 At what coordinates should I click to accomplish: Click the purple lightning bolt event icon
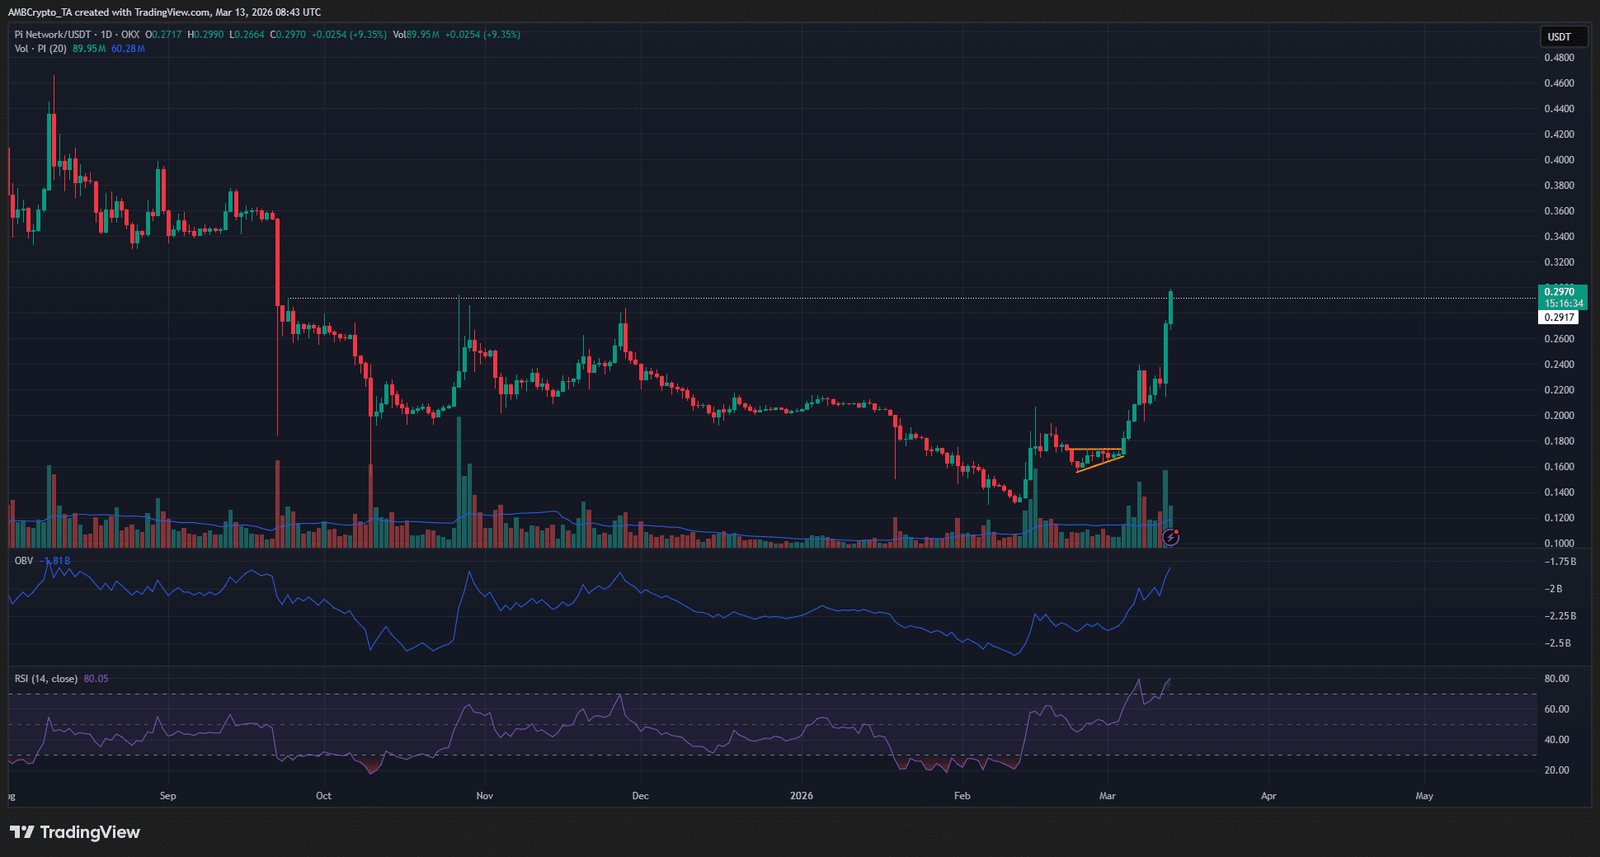(x=1170, y=538)
